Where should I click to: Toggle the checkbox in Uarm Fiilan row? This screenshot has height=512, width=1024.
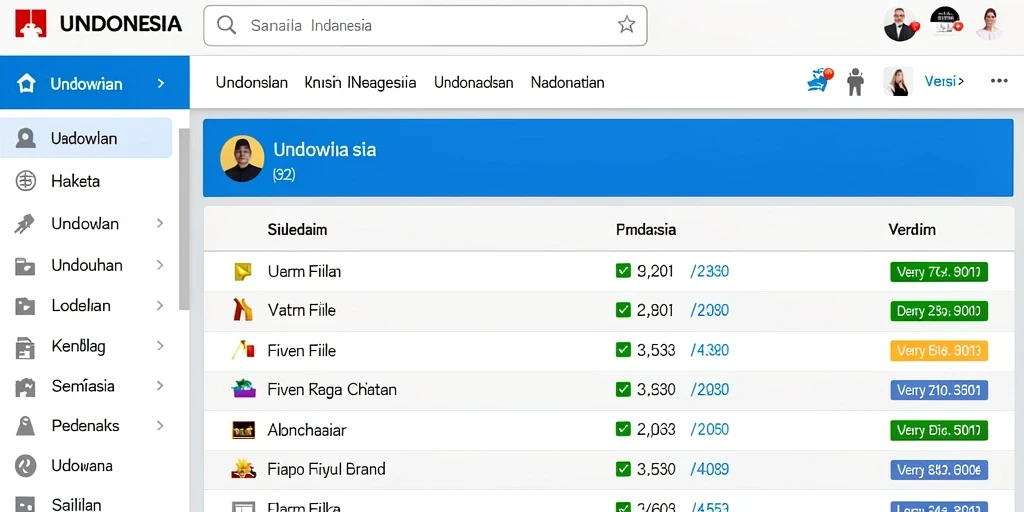[623, 270]
